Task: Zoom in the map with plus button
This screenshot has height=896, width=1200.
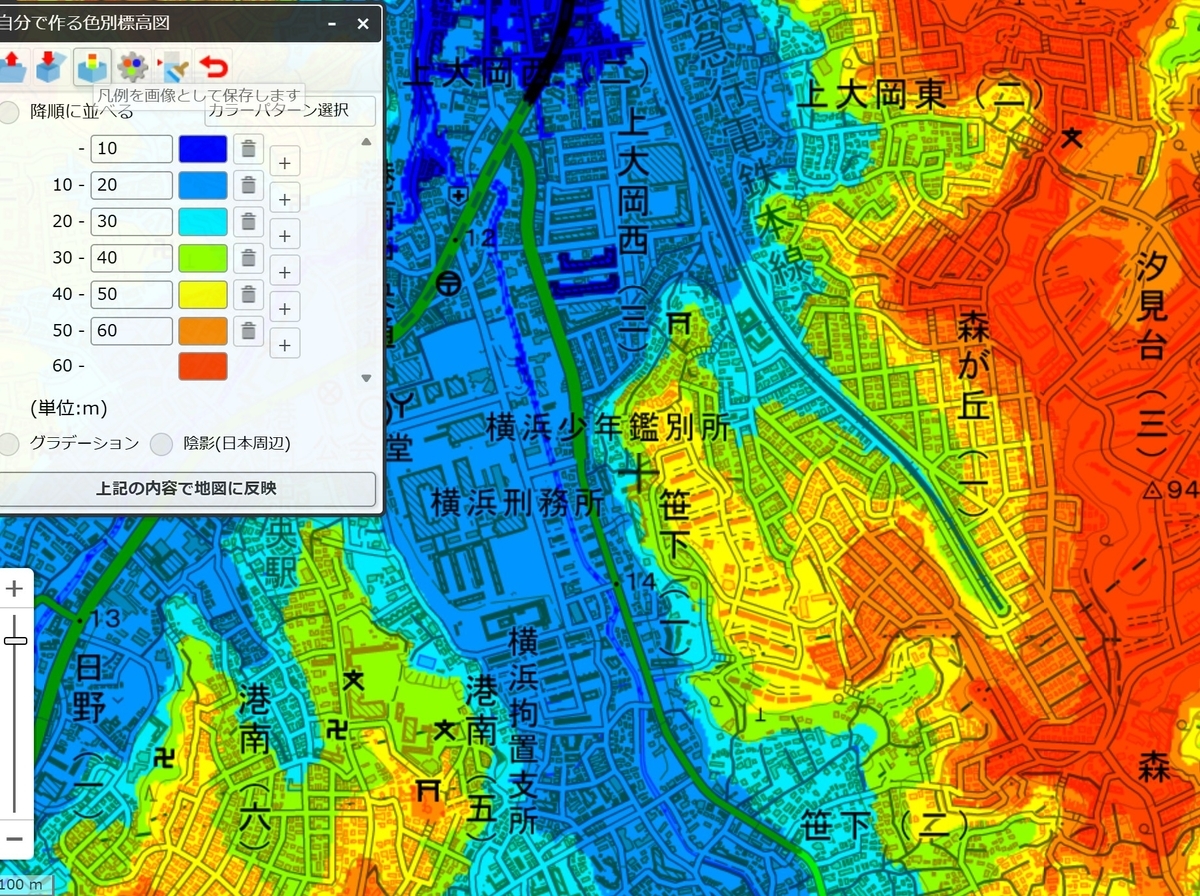Action: pyautogui.click(x=14, y=588)
